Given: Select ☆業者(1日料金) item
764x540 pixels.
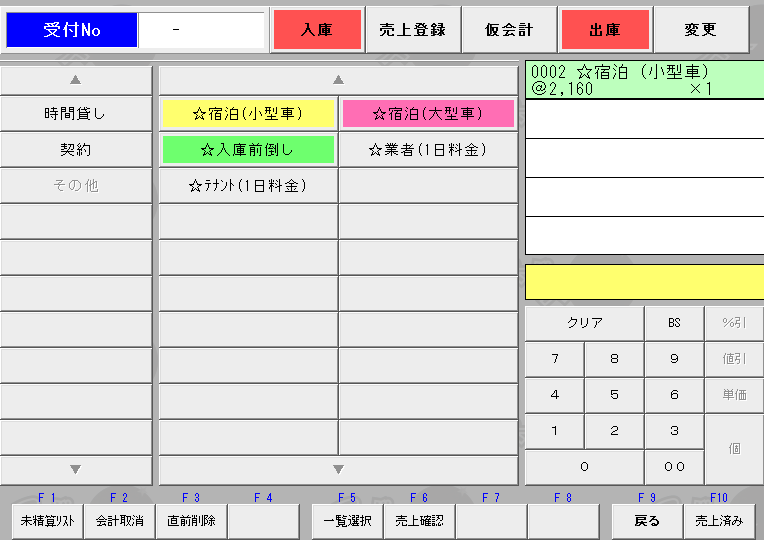Looking at the screenshot, I should click(428, 150).
